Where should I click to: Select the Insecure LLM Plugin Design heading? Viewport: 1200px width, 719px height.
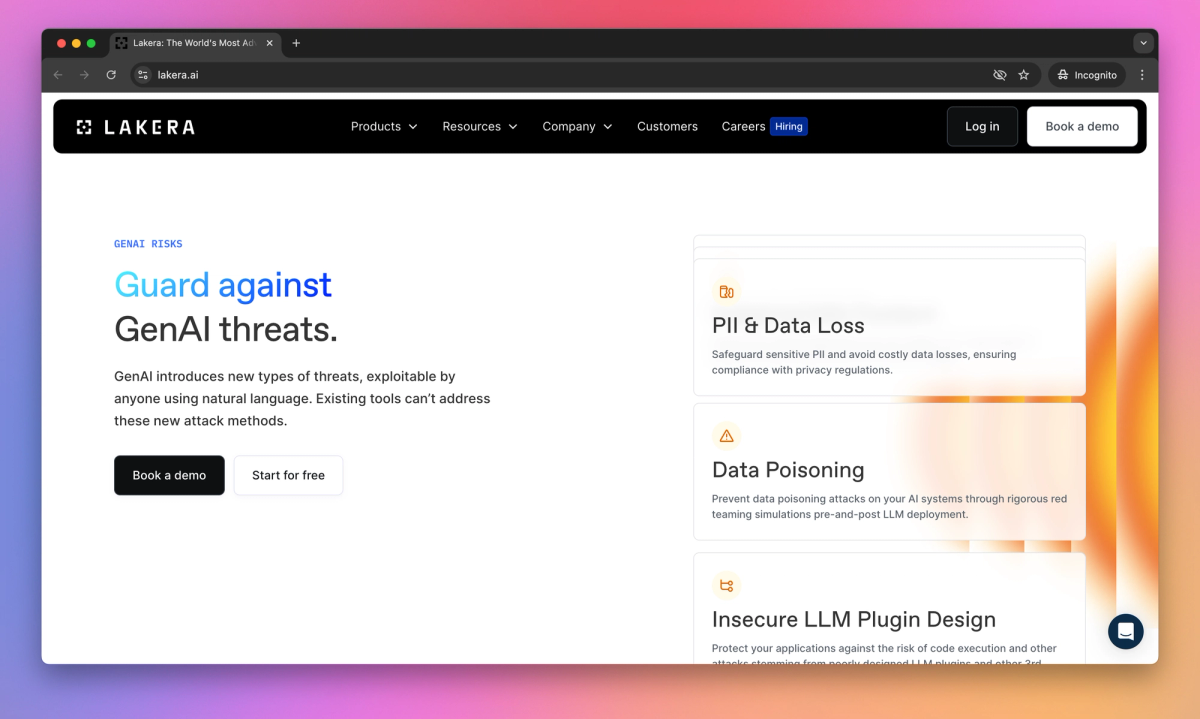pos(854,620)
